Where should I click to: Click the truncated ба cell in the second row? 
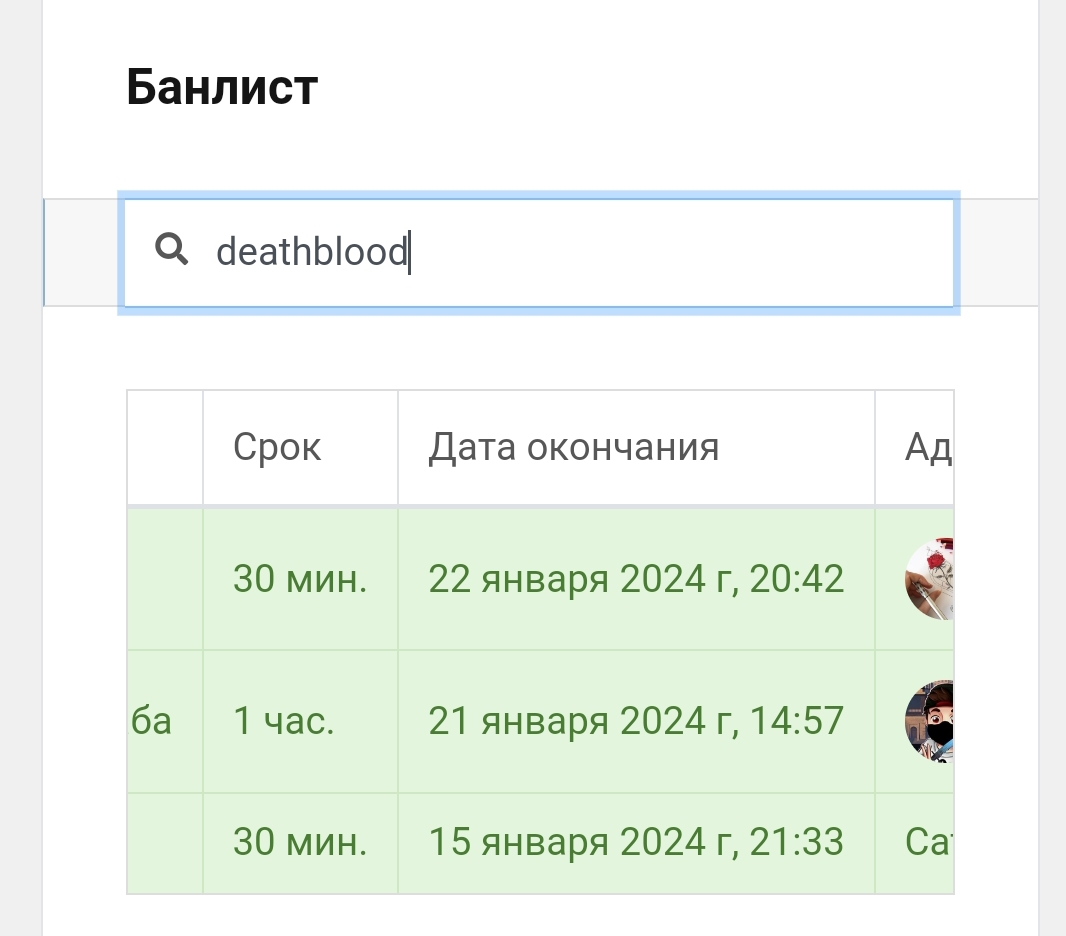152,721
